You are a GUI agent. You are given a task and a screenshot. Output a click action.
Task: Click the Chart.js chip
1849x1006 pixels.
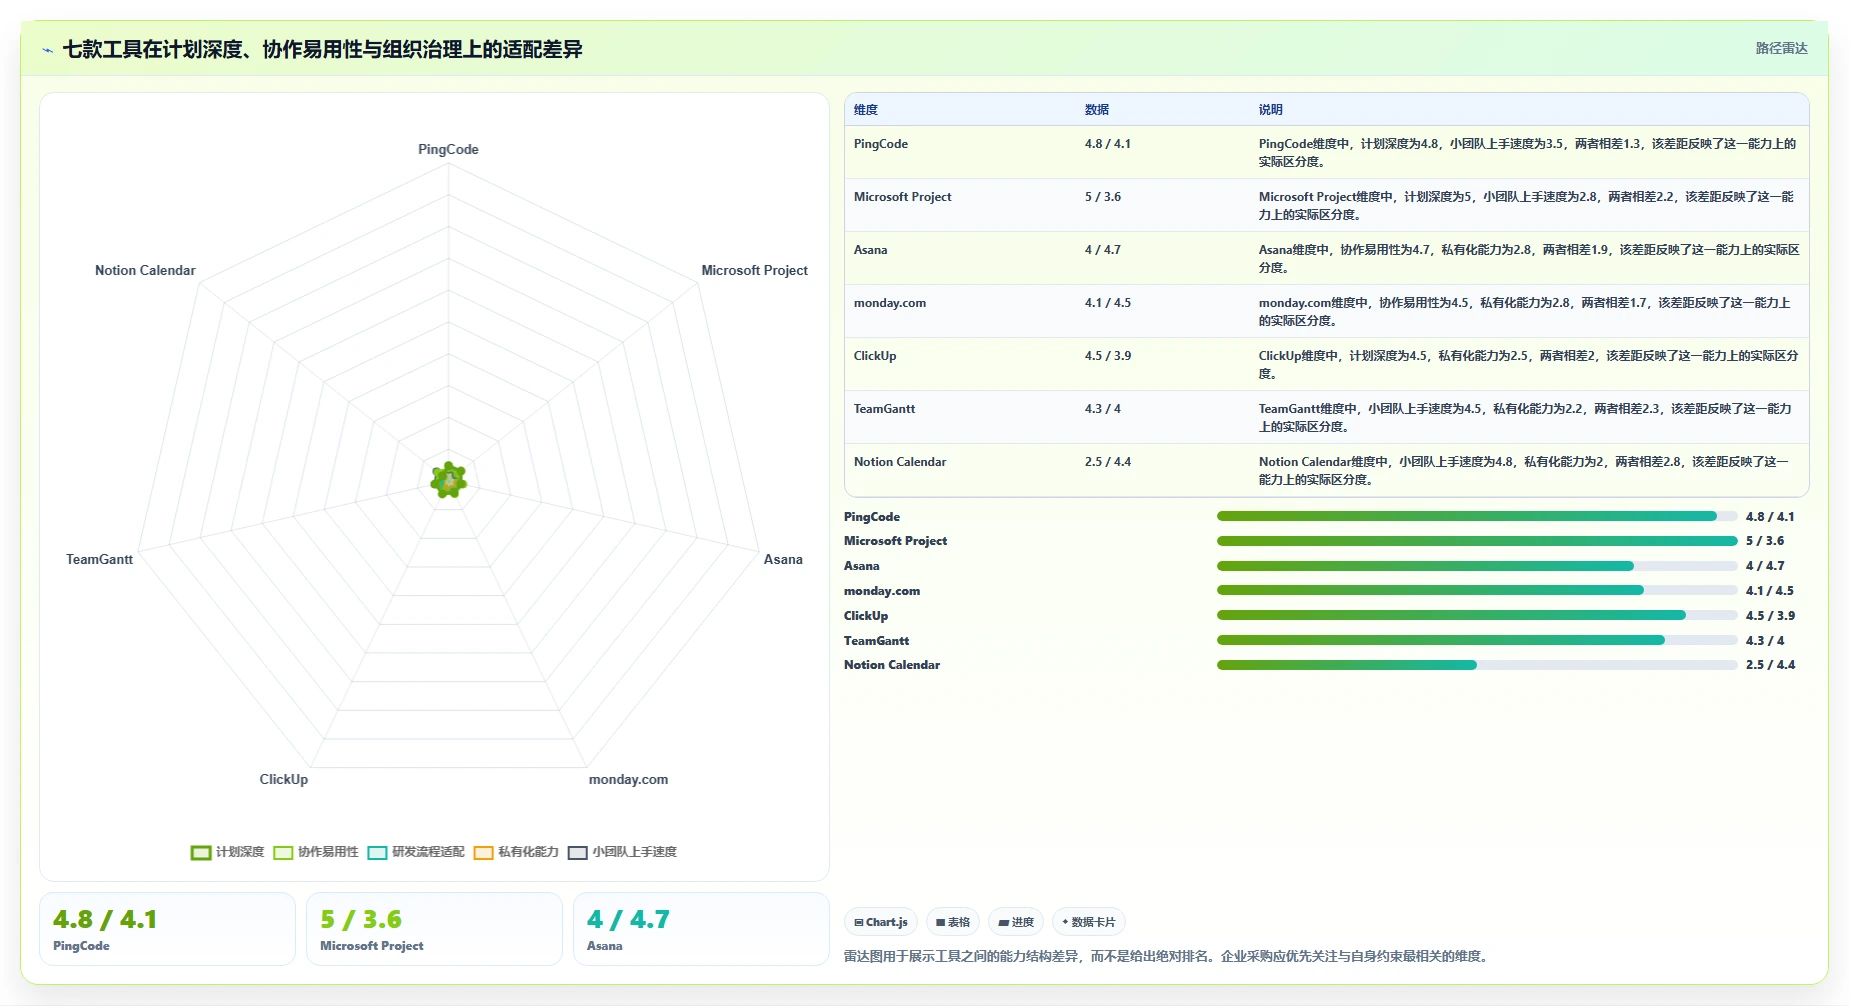[x=881, y=922]
